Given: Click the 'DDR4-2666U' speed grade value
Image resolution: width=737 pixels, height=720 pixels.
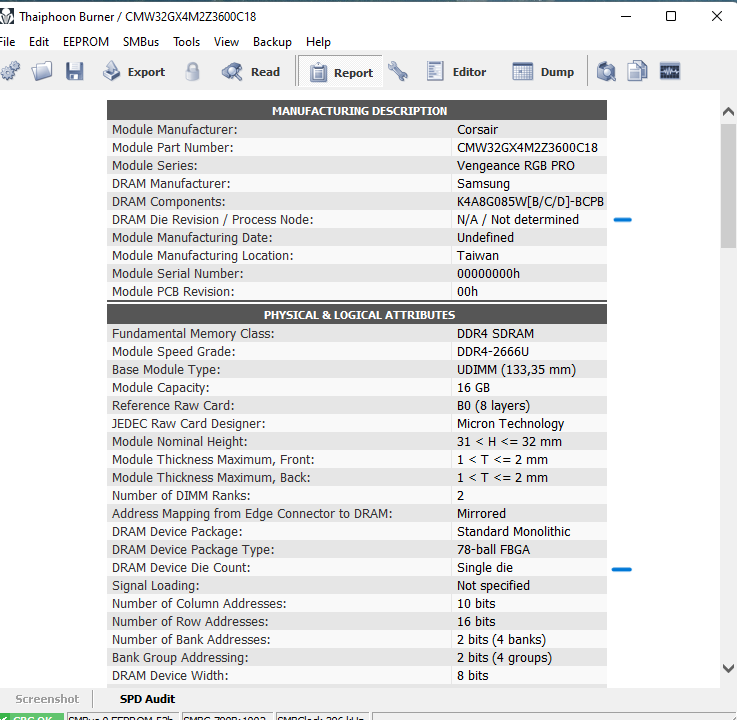Looking at the screenshot, I should click(493, 352).
